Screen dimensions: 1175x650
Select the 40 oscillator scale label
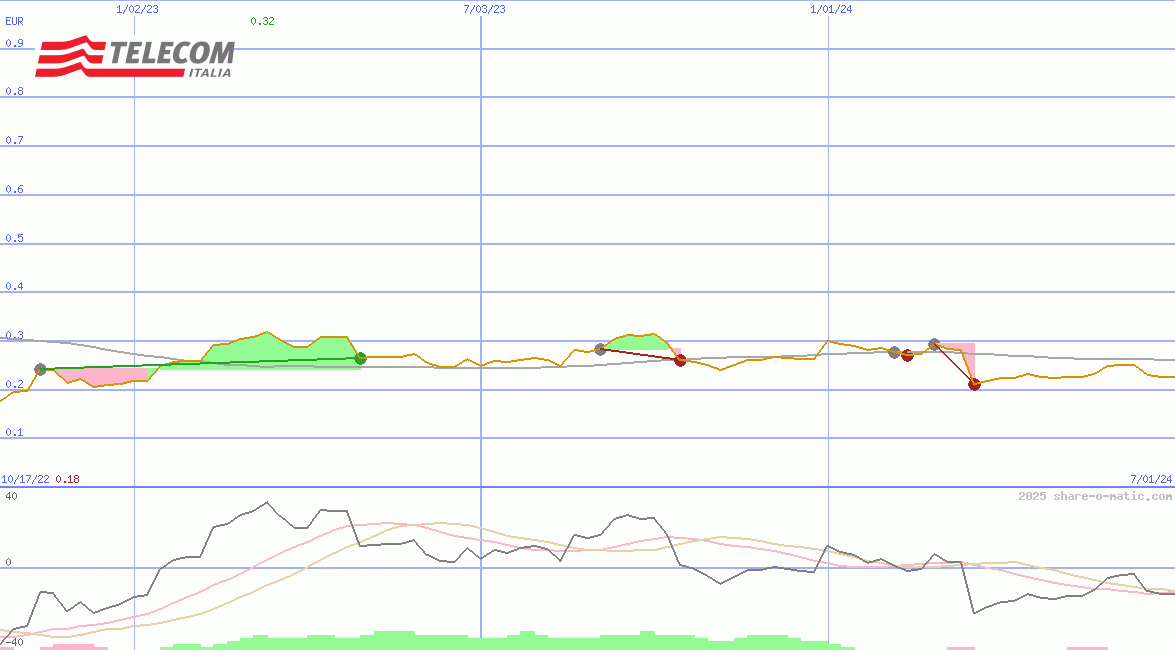[x=12, y=496]
